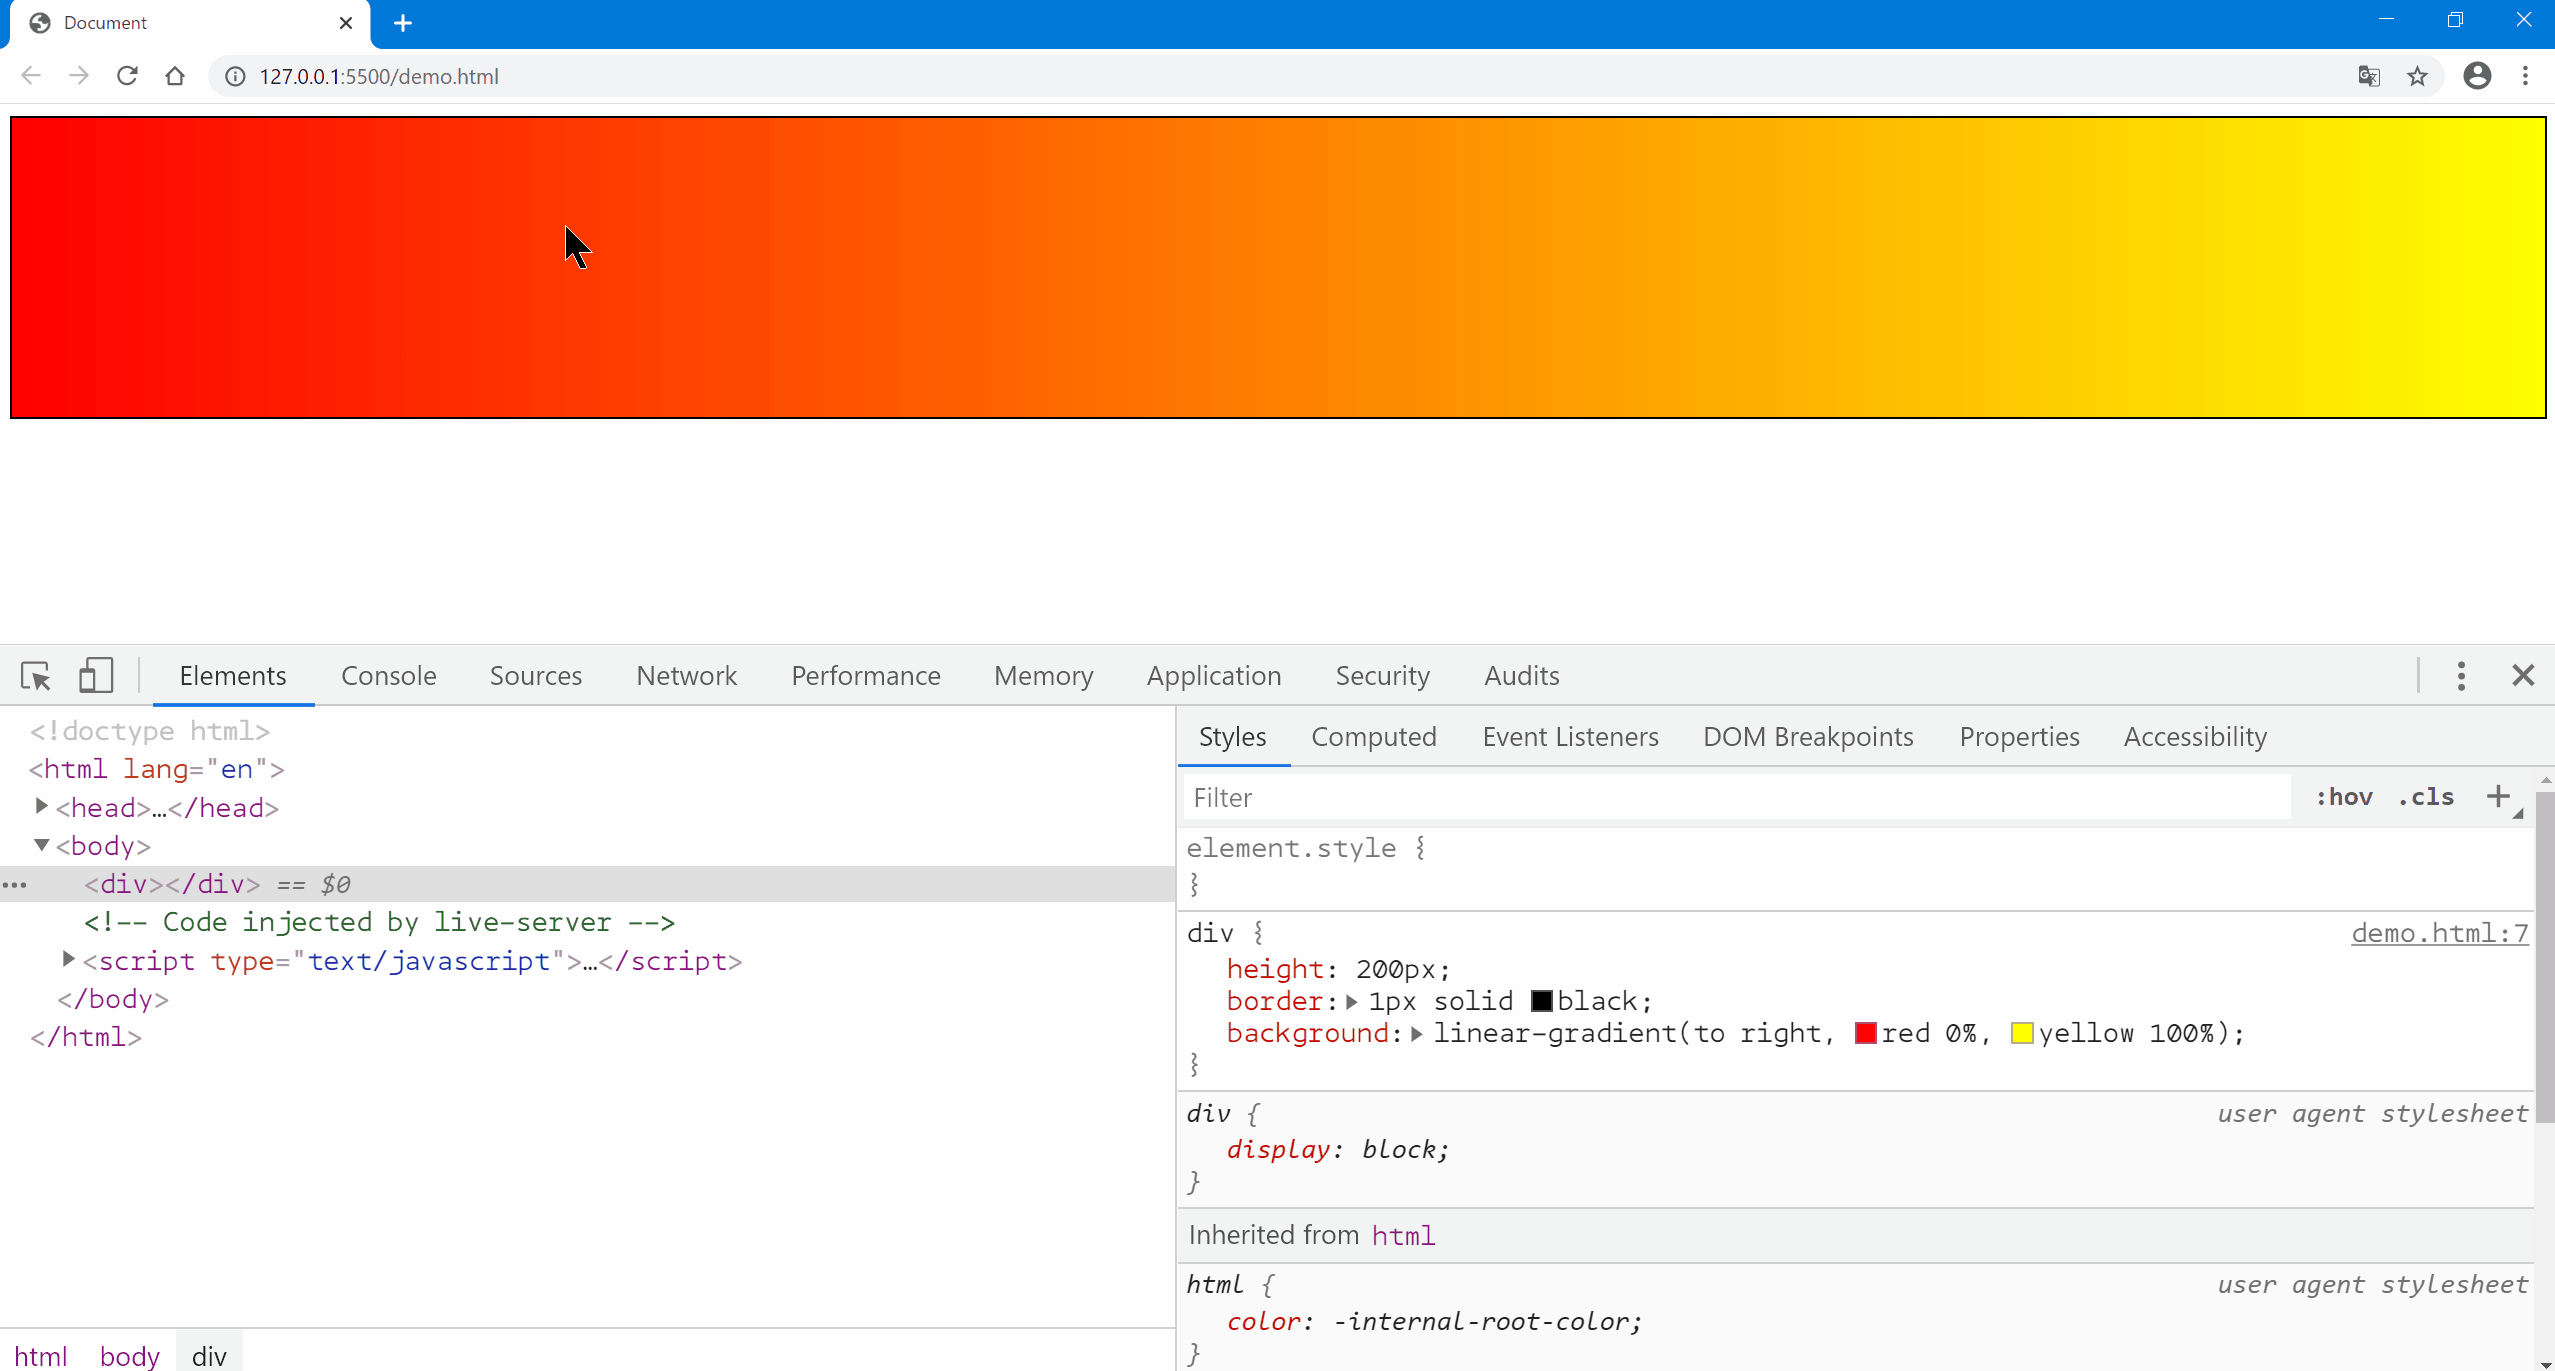
Task: Toggle the .cls class editor
Action: click(x=2426, y=797)
